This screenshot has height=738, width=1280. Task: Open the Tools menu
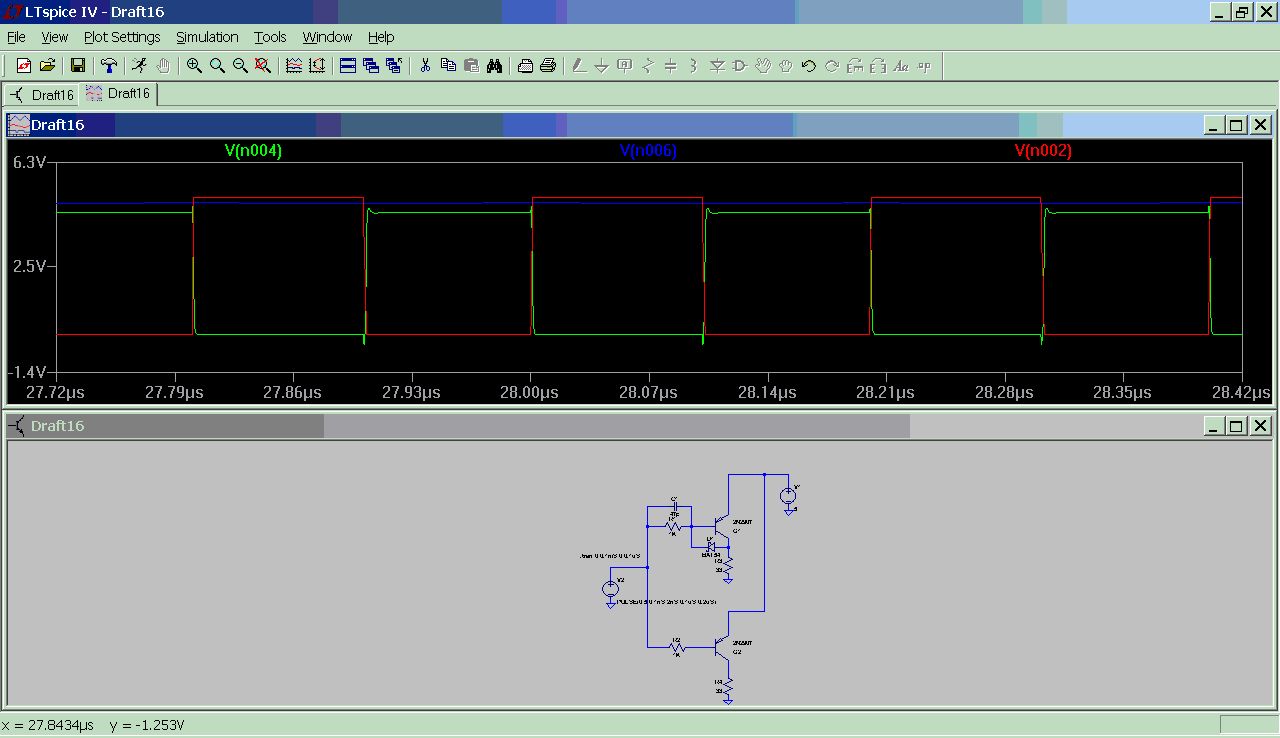270,37
